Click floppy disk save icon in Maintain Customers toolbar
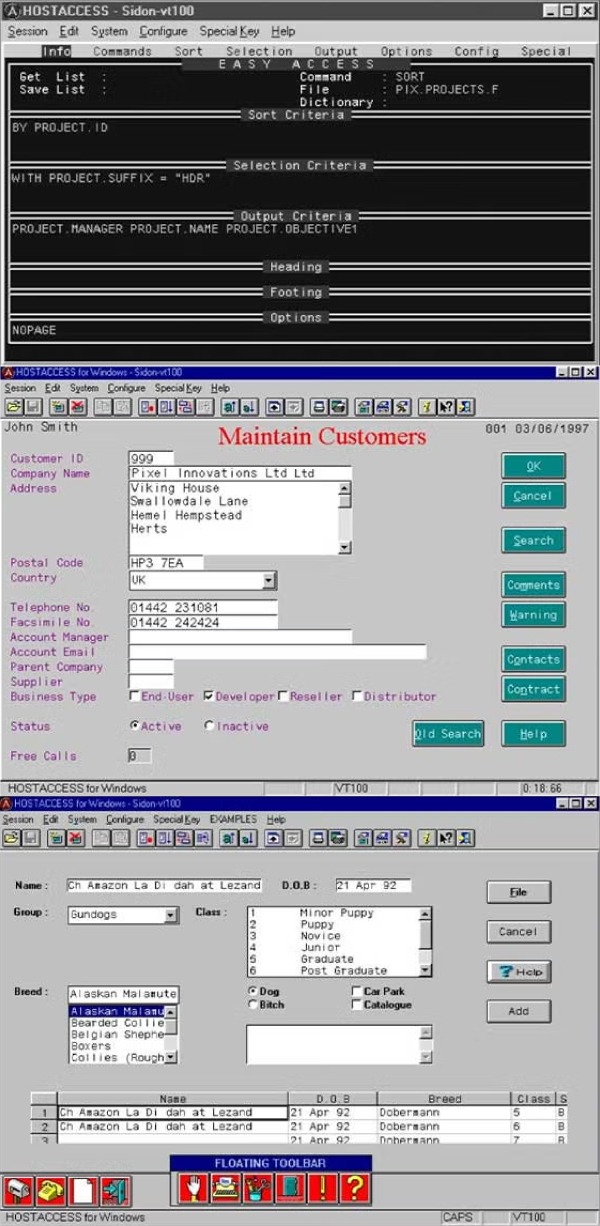Viewport: 600px width, 1226px height. coord(31,406)
